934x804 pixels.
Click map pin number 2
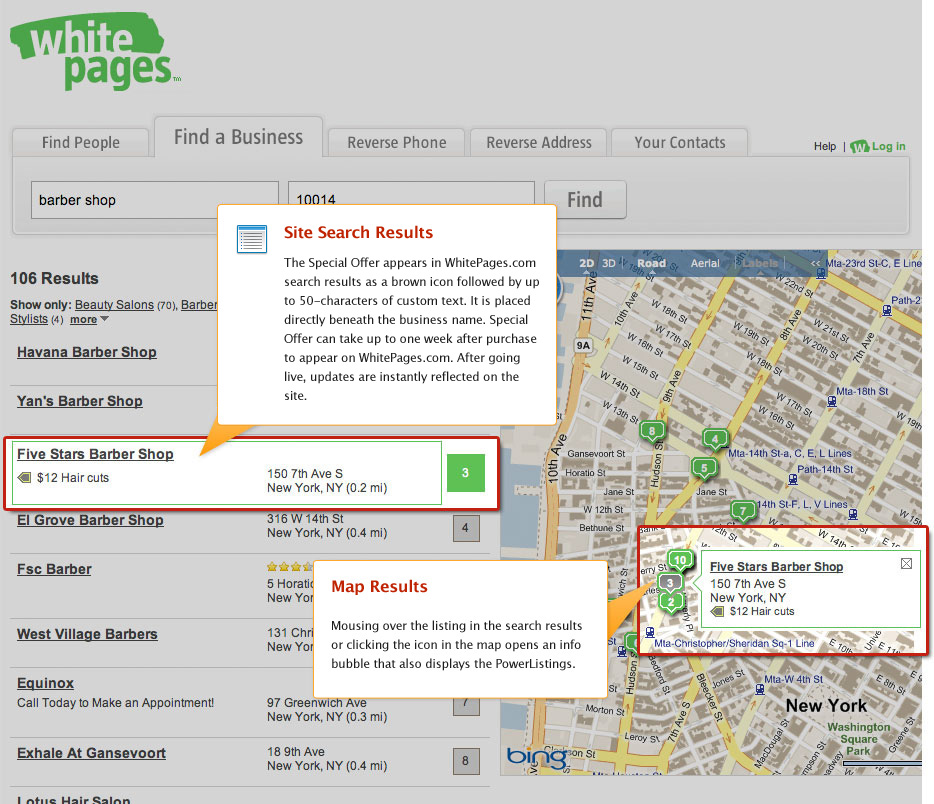pyautogui.click(x=671, y=602)
